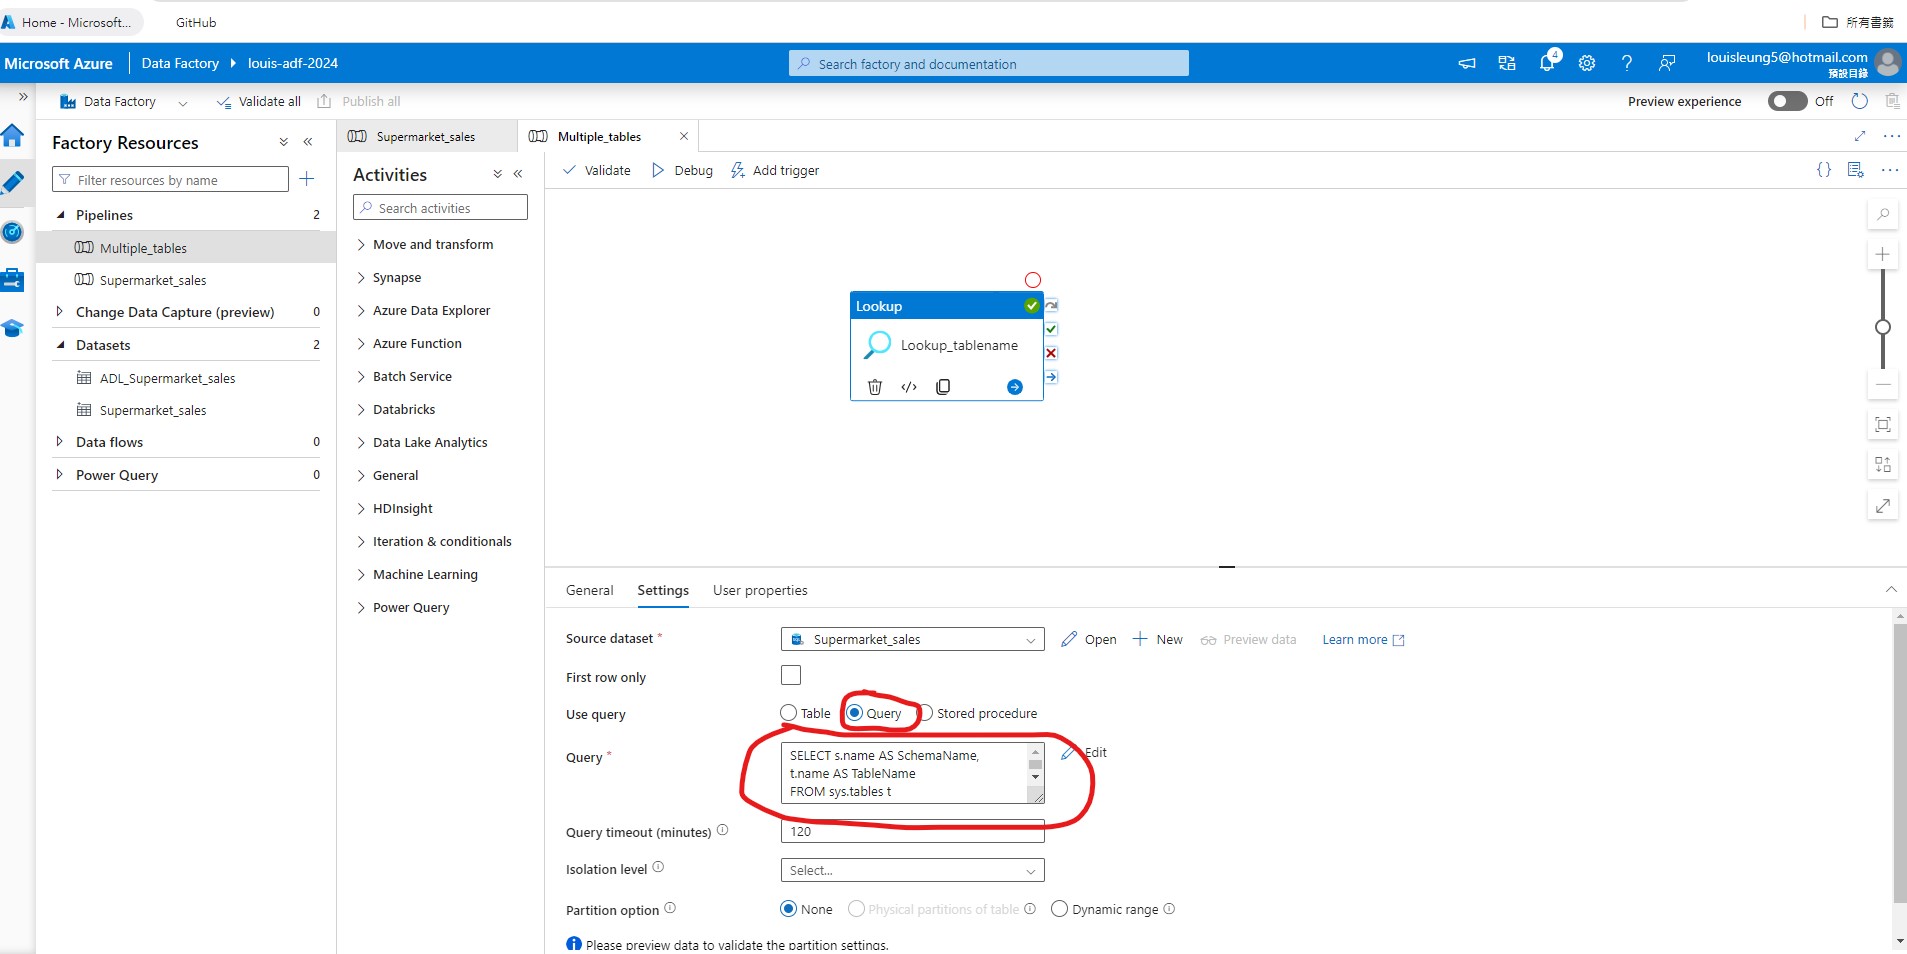Screen dimensions: 1907x954
Task: Select Dynamic range partition option
Action: click(1060, 909)
